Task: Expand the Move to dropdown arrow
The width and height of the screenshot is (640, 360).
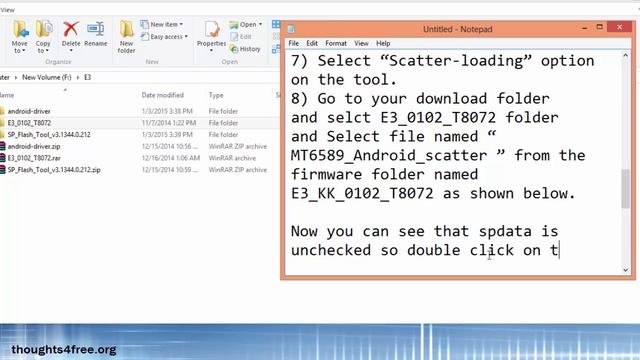Action: pyautogui.click(x=24, y=51)
